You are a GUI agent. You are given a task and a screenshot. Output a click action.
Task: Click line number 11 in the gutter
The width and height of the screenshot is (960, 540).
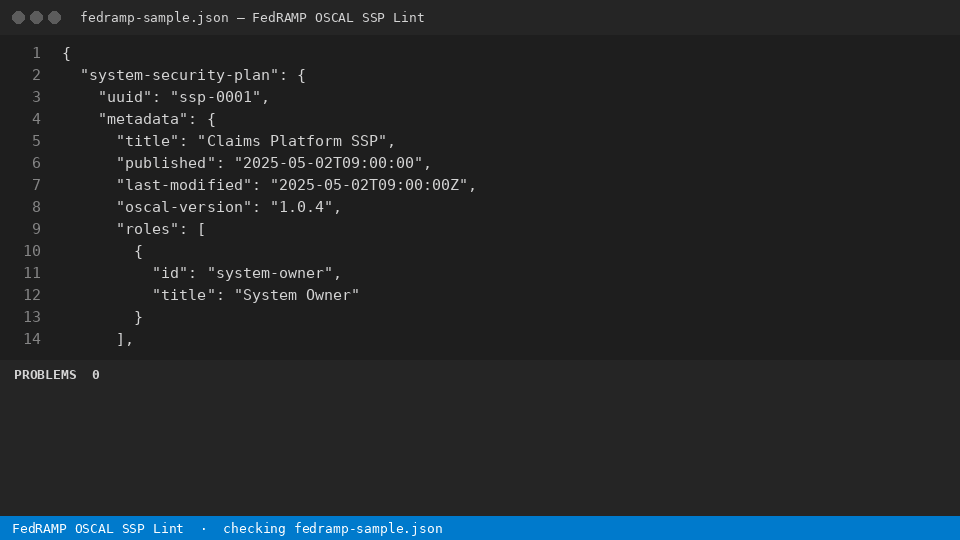[x=32, y=274]
